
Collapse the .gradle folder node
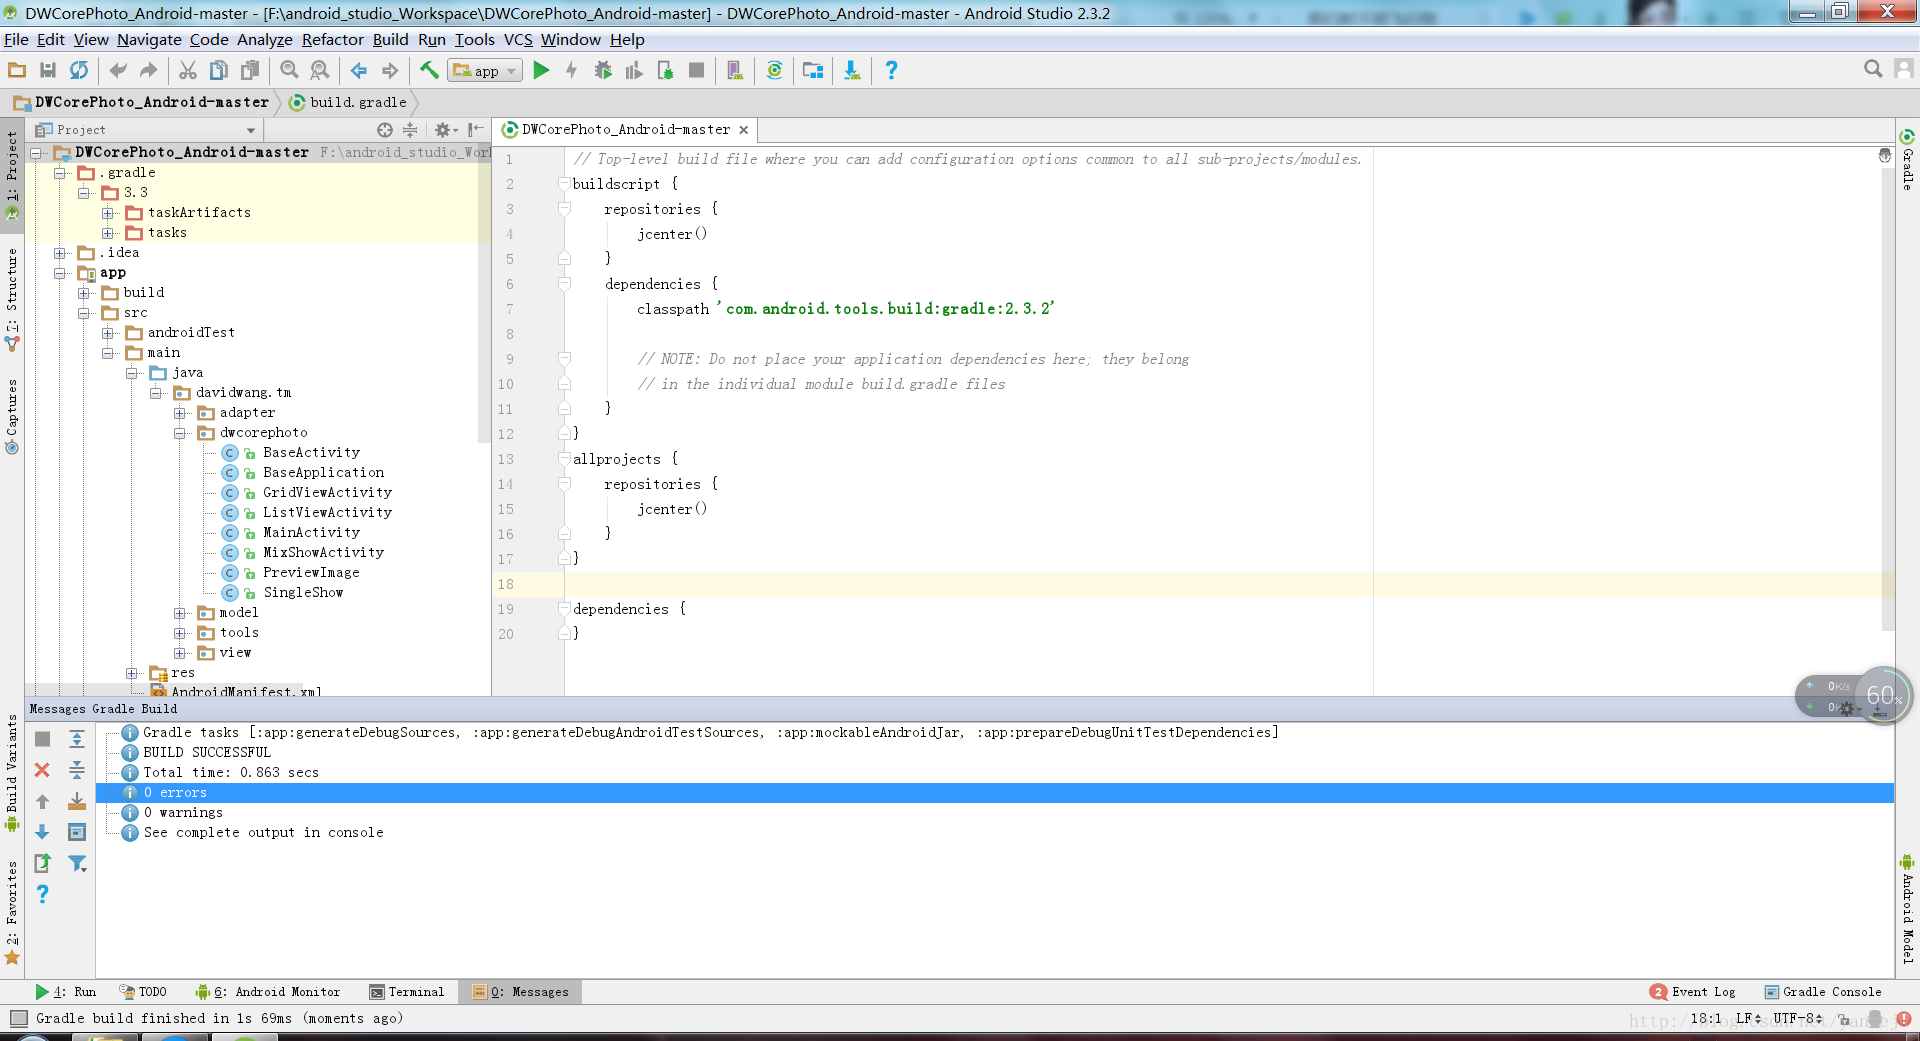tap(60, 173)
